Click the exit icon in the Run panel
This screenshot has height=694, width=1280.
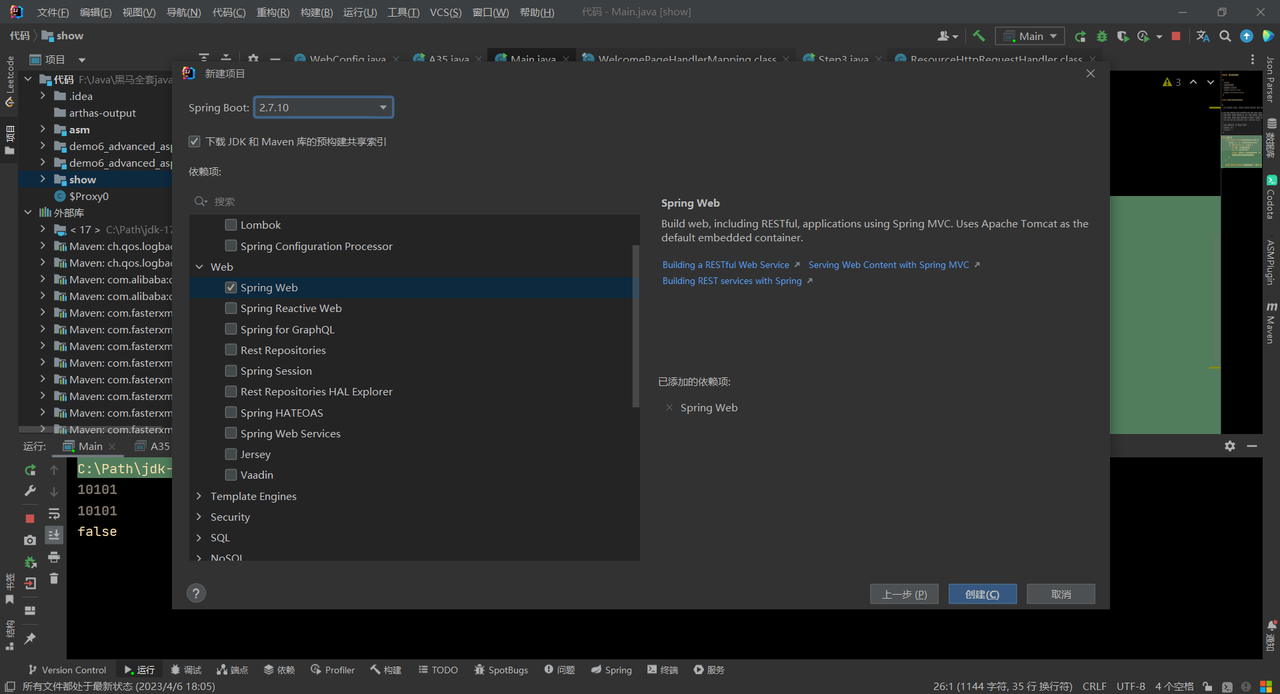point(30,583)
